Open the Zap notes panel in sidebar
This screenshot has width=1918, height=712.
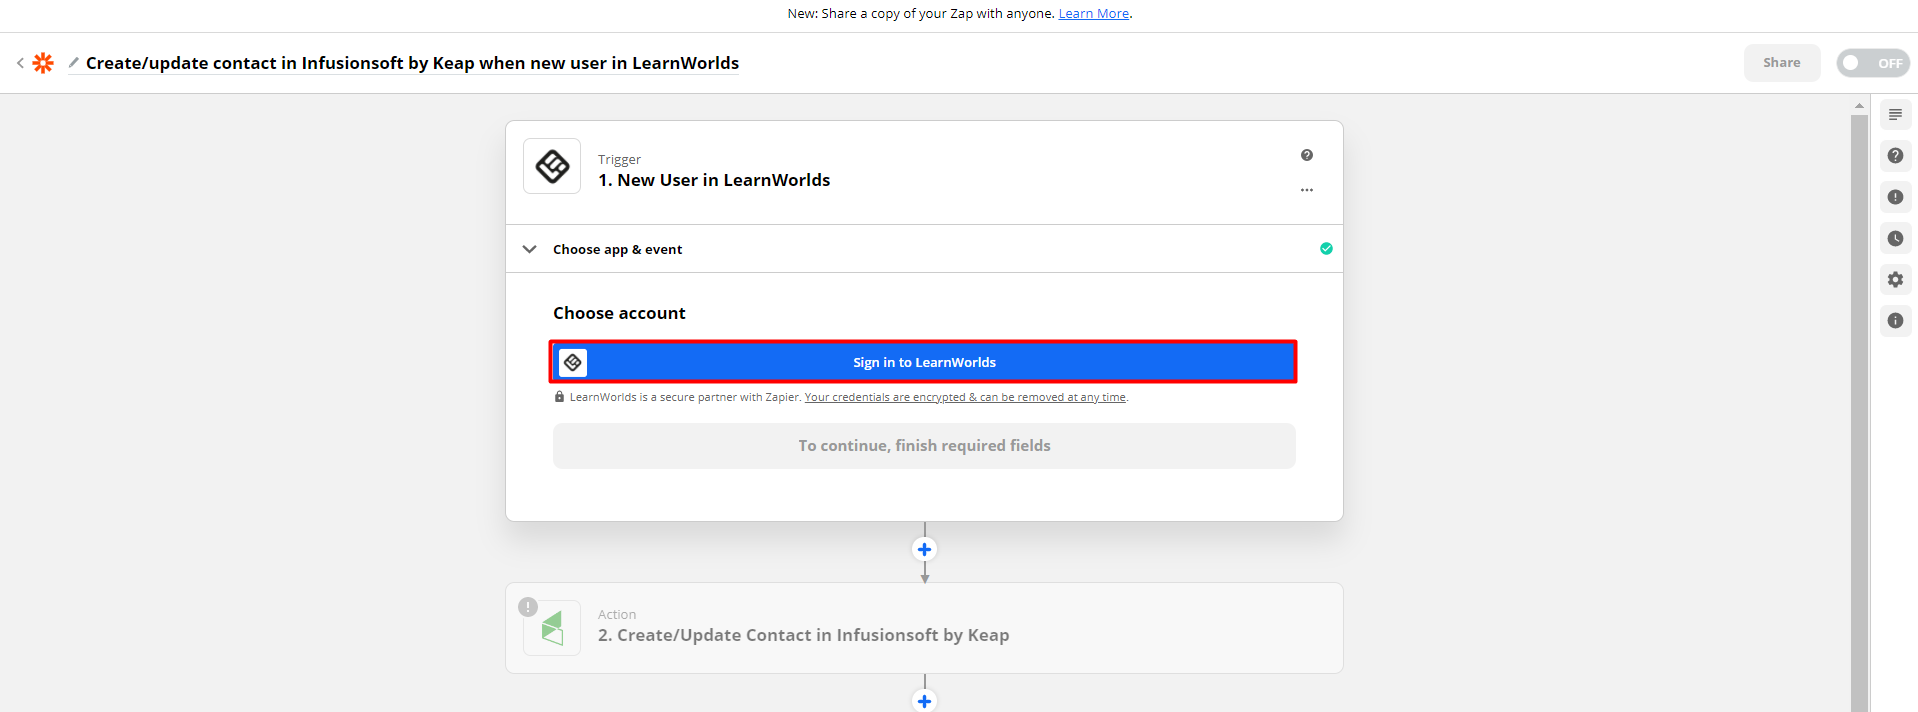click(1894, 114)
